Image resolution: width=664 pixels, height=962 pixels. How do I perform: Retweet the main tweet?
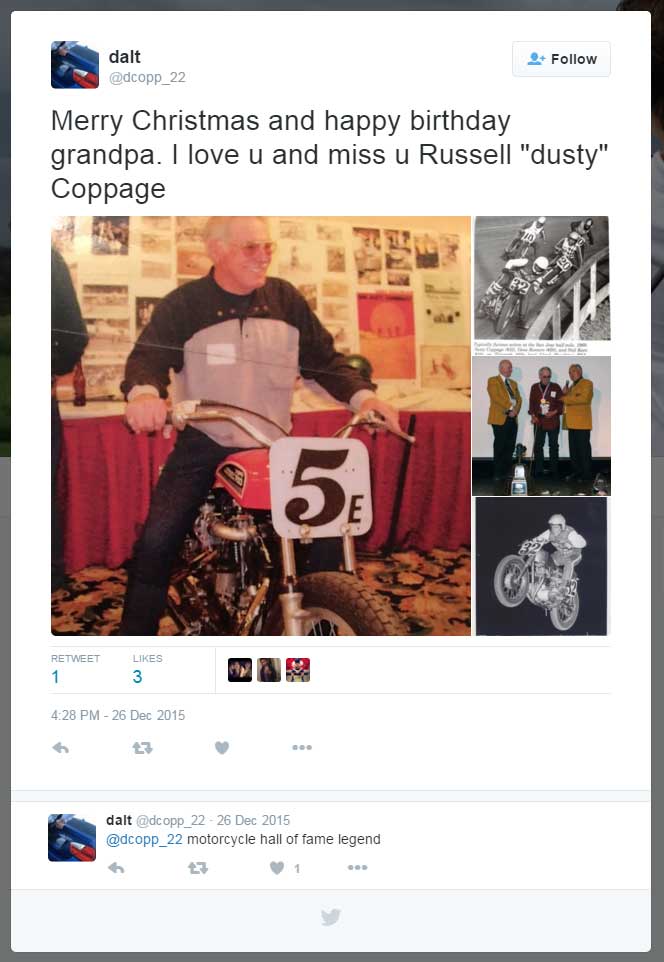(142, 747)
